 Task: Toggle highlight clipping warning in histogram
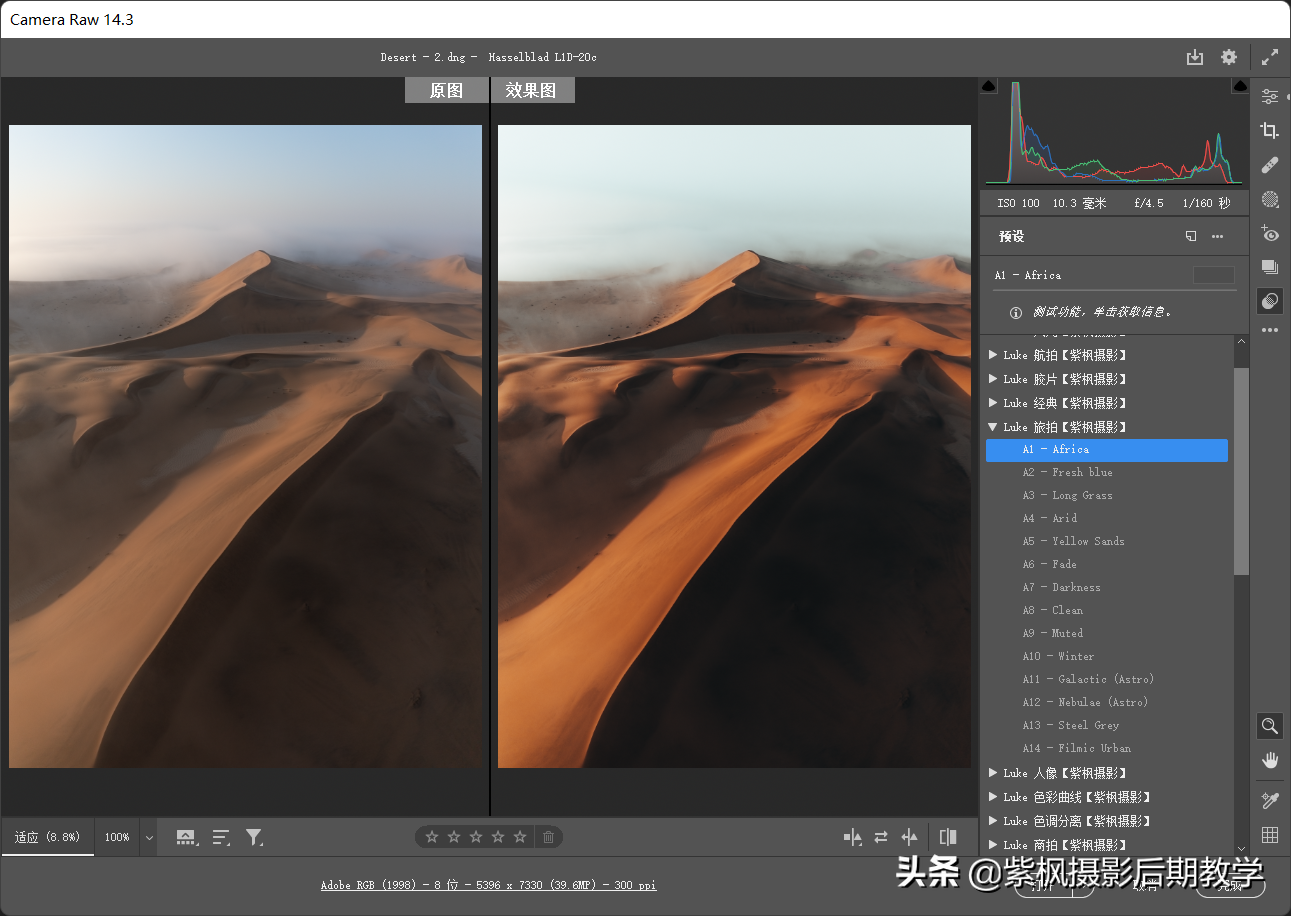(x=1240, y=87)
